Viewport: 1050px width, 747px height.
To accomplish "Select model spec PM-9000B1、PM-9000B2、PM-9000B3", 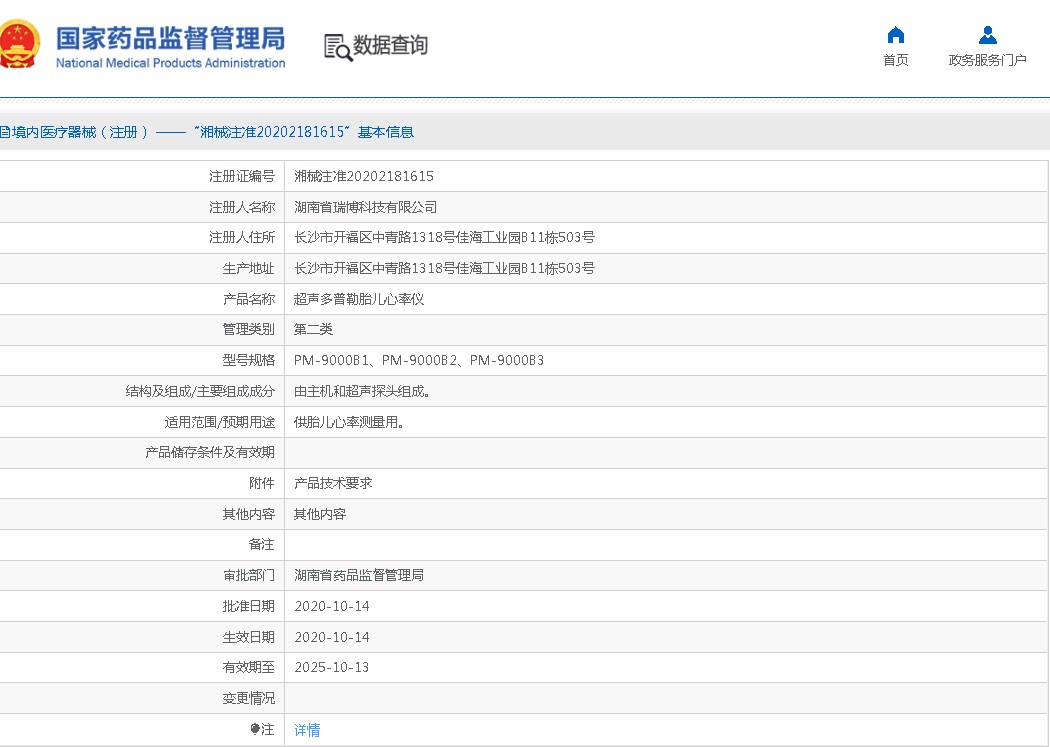I will point(419,360).
